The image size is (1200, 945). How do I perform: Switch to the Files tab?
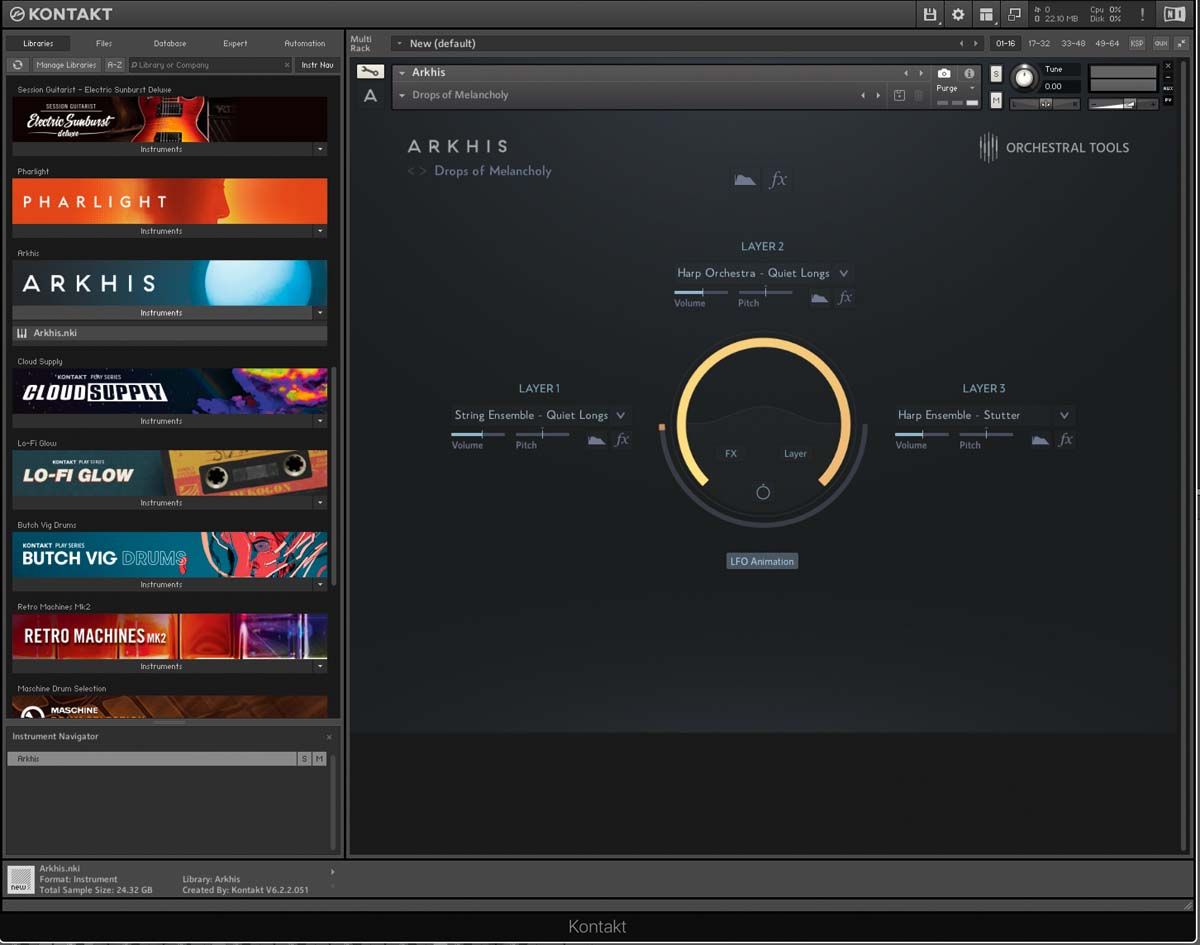pos(103,43)
